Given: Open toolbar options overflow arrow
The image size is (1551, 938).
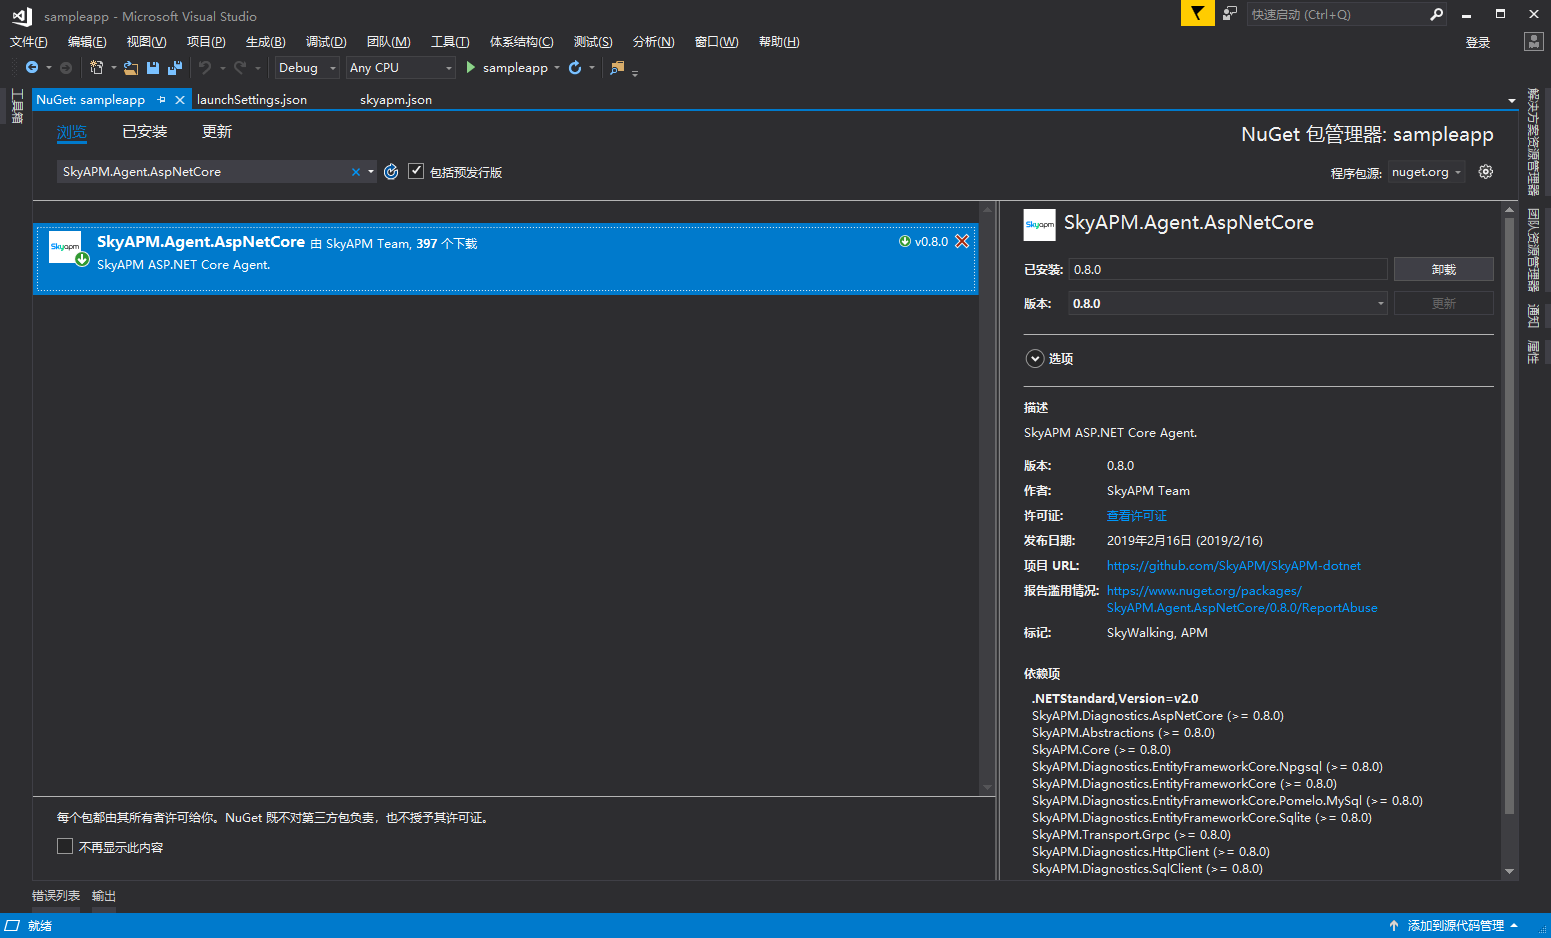Looking at the screenshot, I should (x=635, y=71).
